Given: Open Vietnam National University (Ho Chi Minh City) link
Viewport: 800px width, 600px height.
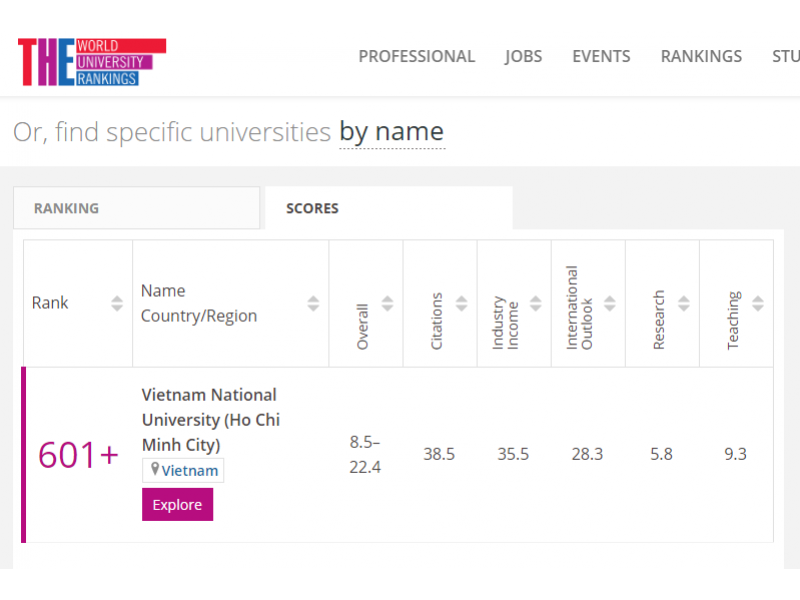Looking at the screenshot, I should (x=210, y=420).
